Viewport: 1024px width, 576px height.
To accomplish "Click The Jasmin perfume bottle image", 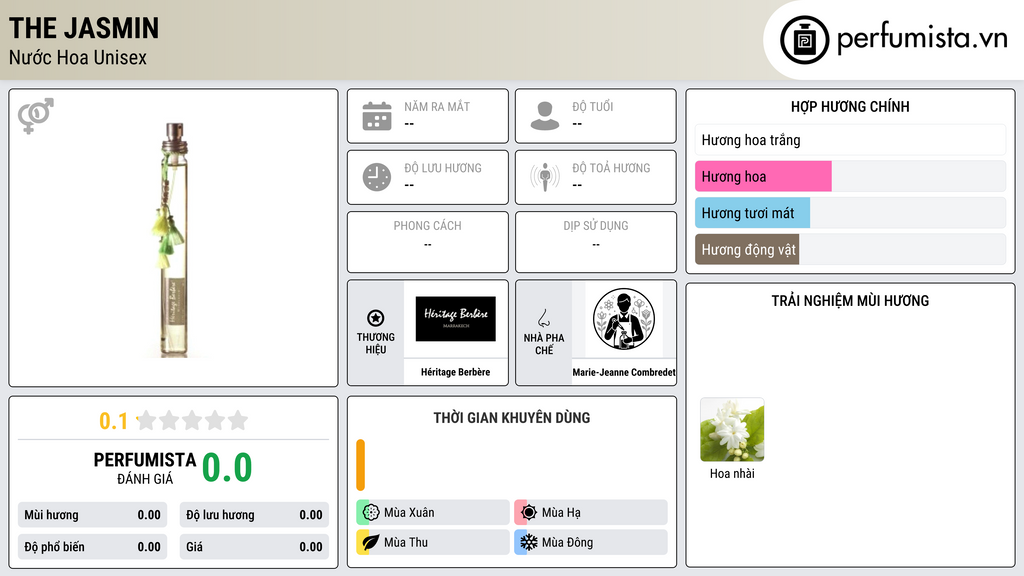I will (x=173, y=240).
